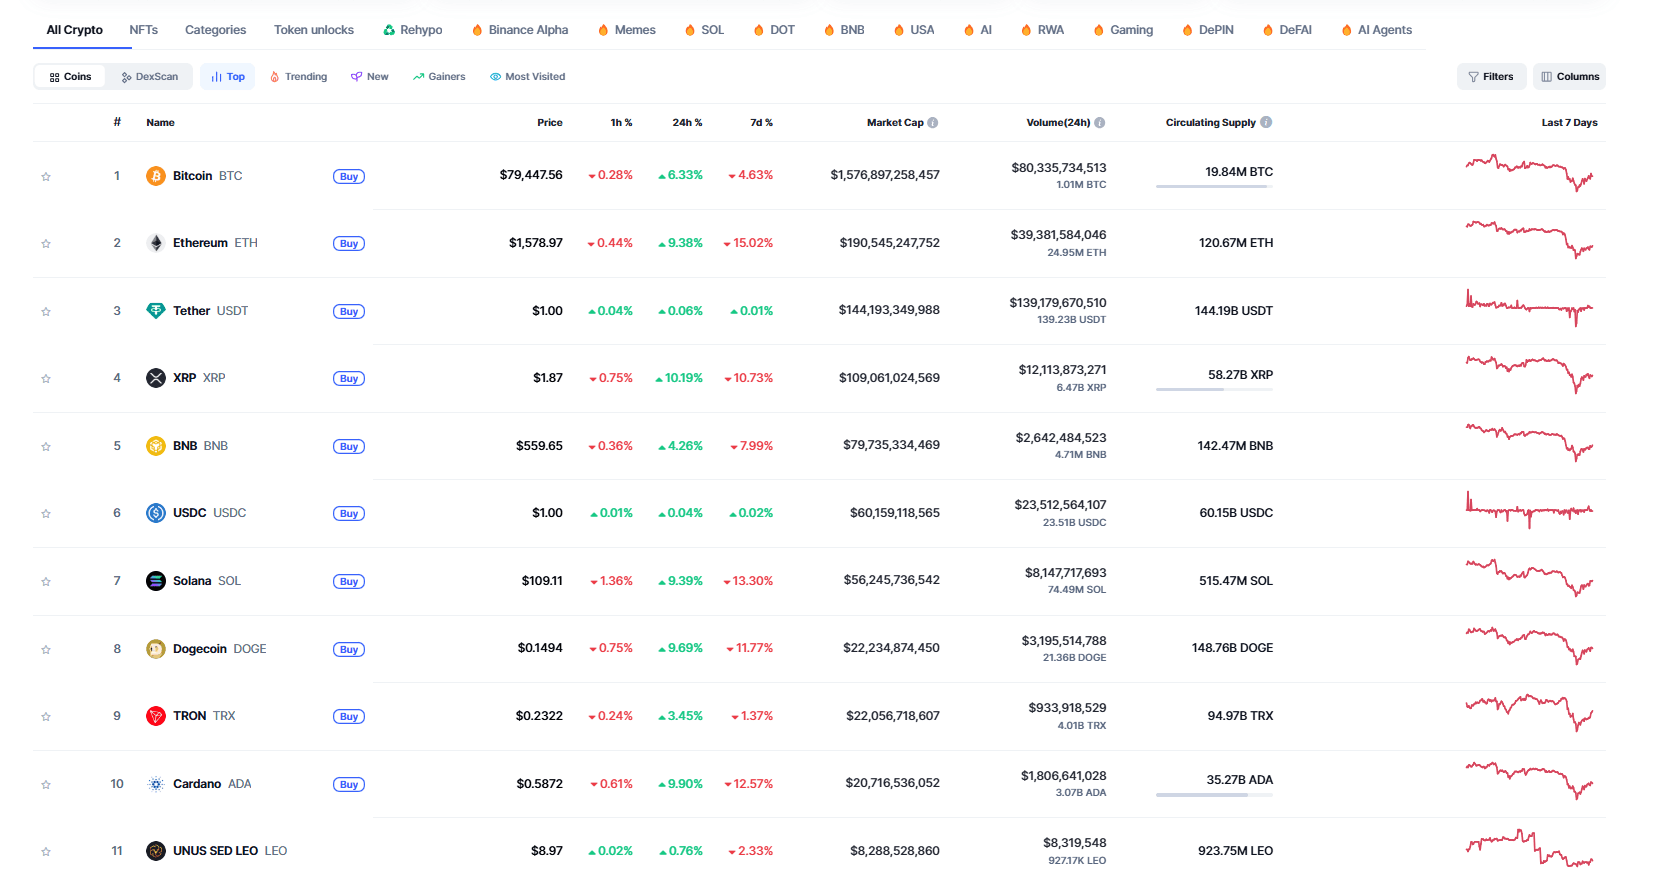1668x882 pixels.
Task: Sort table by 7d % column
Action: coord(761,123)
